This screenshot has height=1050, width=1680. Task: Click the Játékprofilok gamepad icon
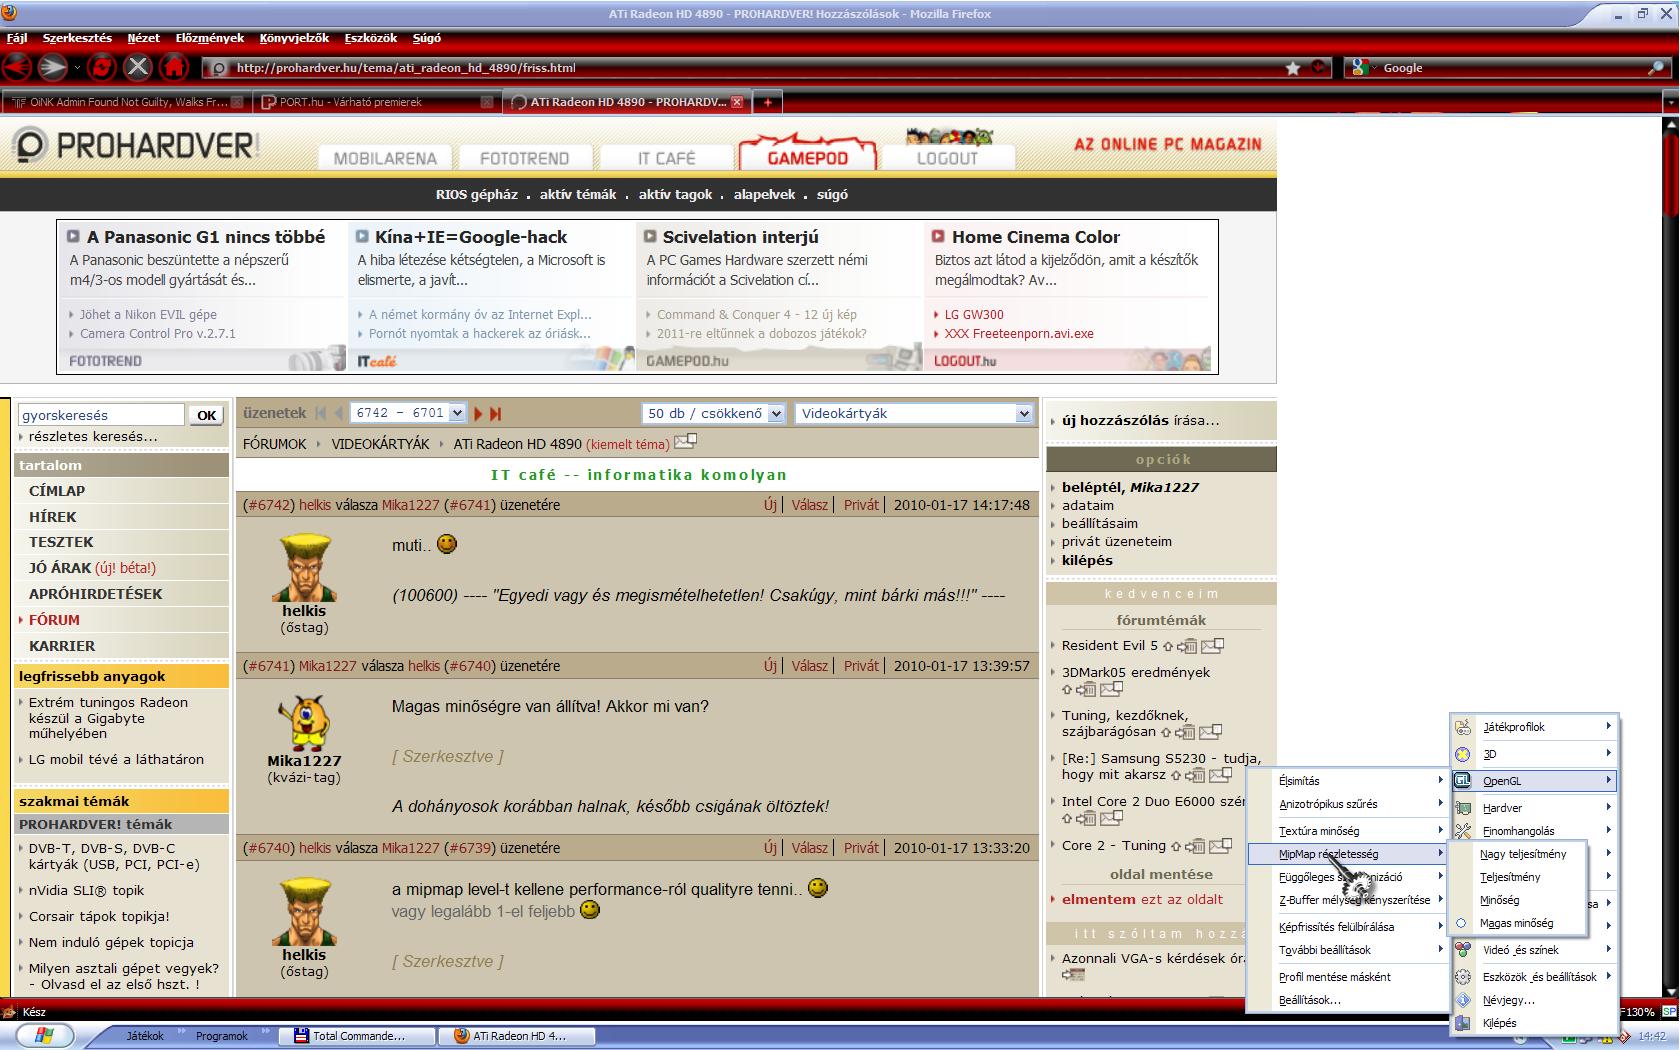point(1463,727)
